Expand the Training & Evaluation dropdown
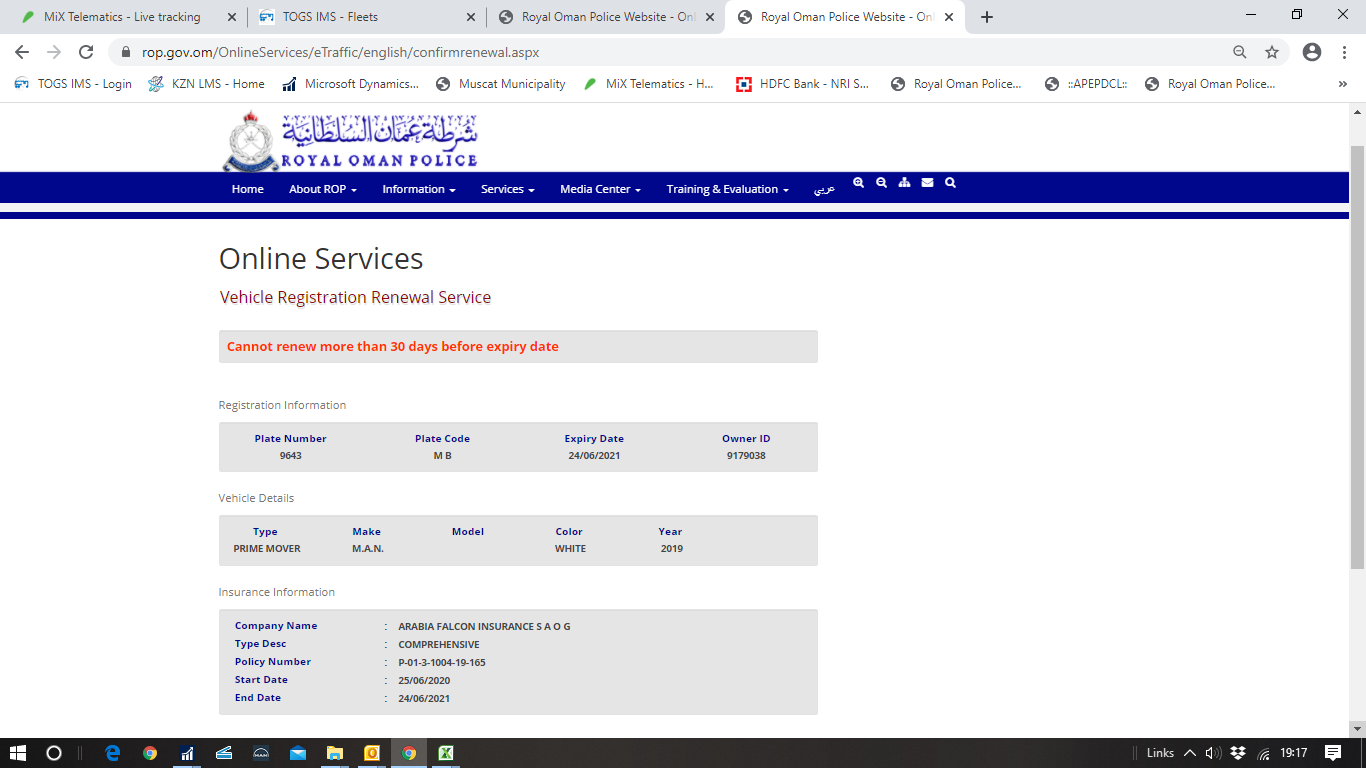 (727, 189)
